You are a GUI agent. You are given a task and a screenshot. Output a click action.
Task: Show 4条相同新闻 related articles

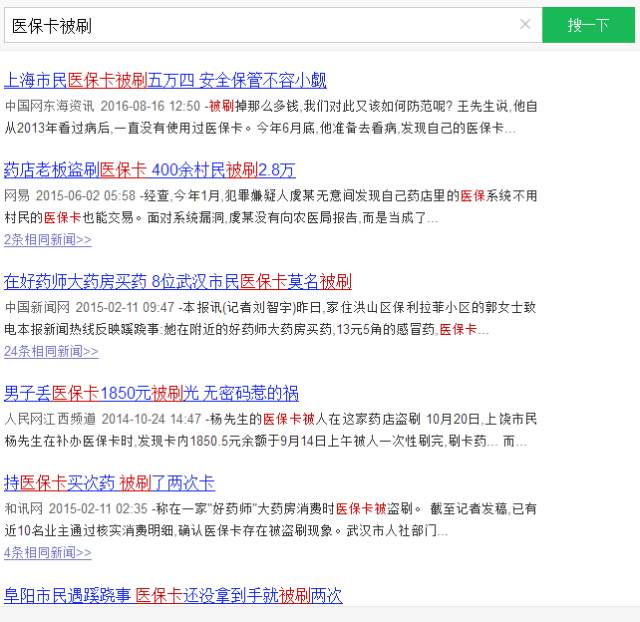click(48, 553)
